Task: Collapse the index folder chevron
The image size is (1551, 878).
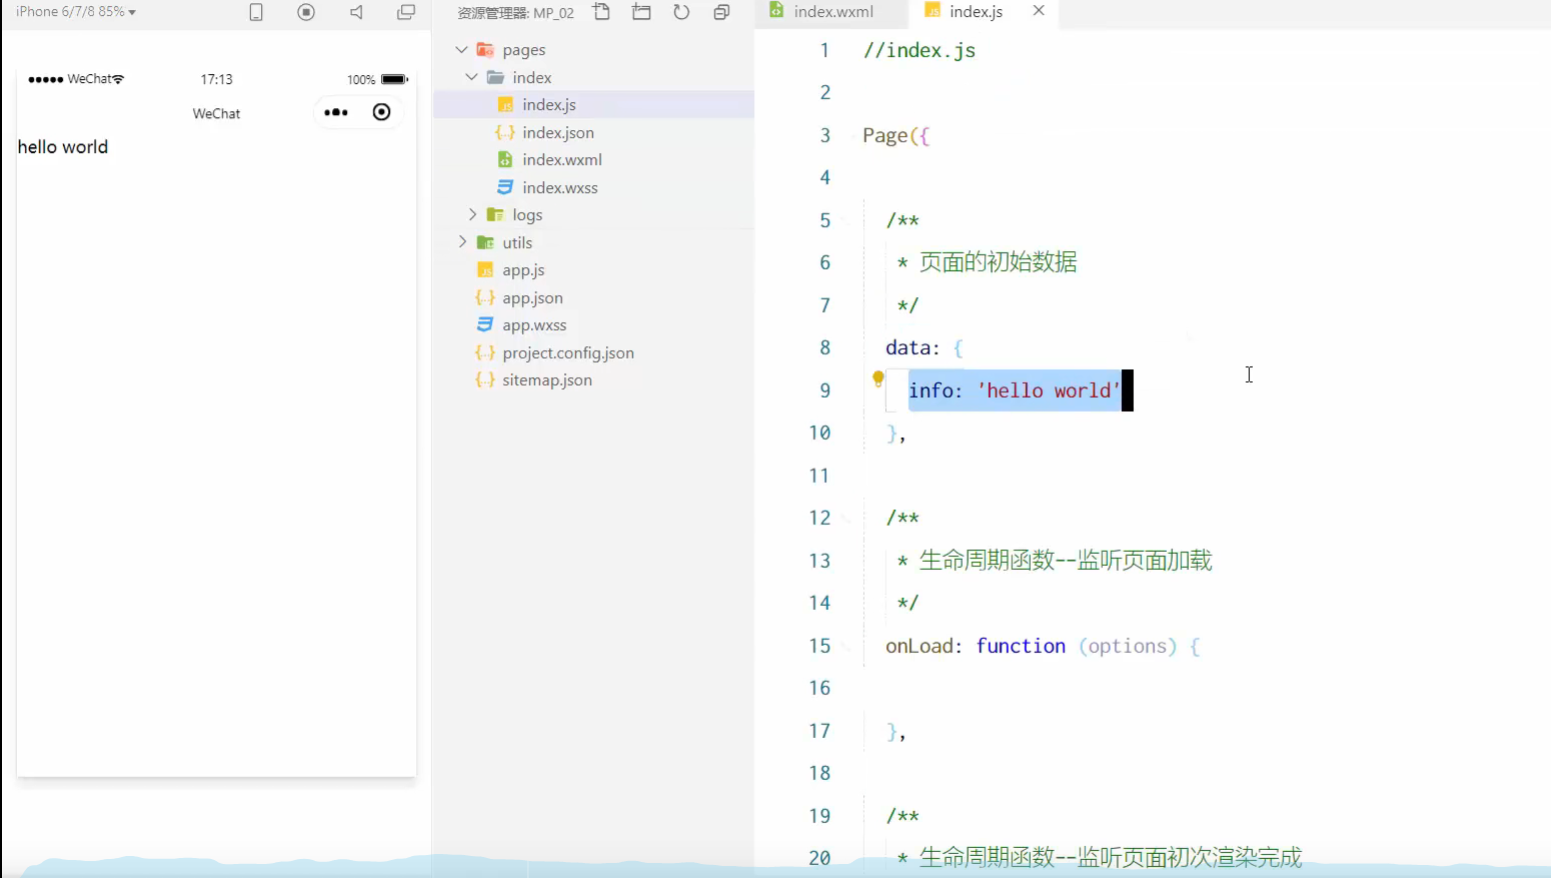Action: (471, 77)
